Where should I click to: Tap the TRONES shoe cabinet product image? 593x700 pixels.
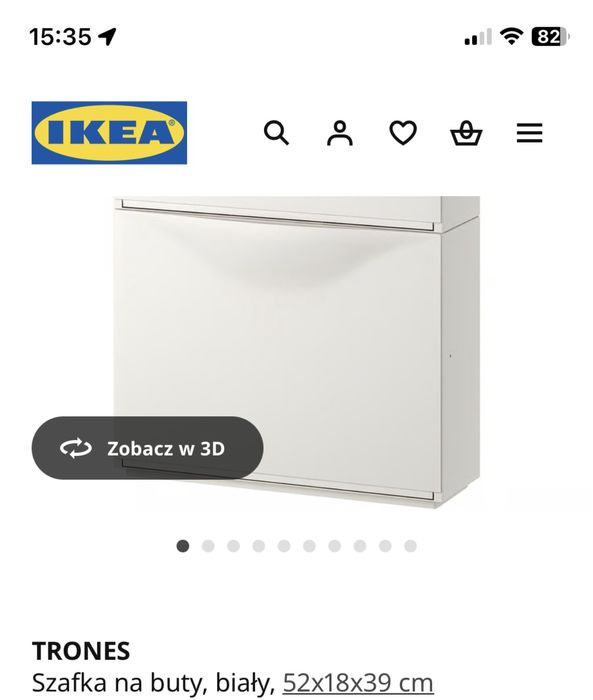coord(296,352)
